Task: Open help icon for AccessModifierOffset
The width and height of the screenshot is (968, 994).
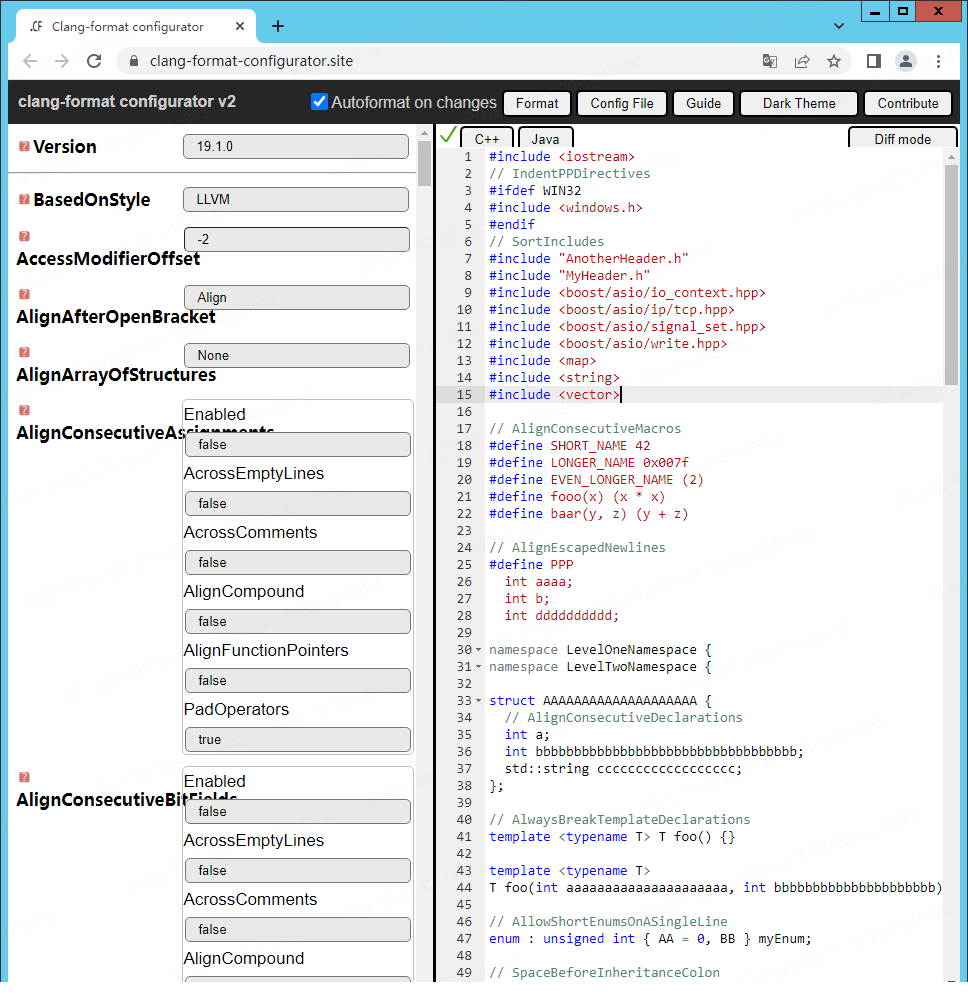Action: [24, 236]
